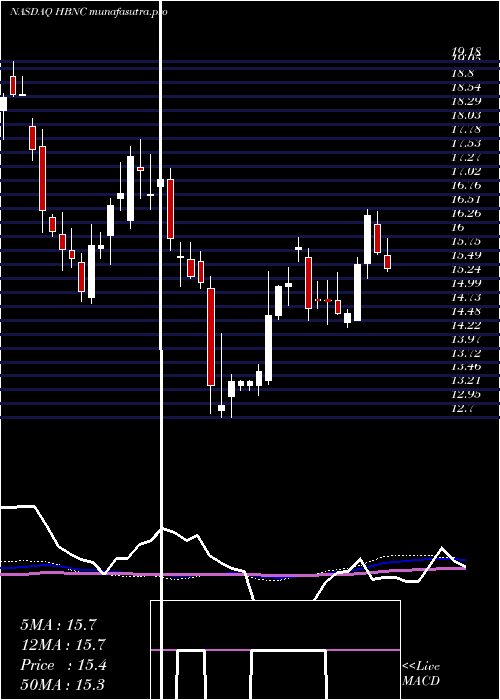Click the 14.99 price axis label

click(466, 283)
